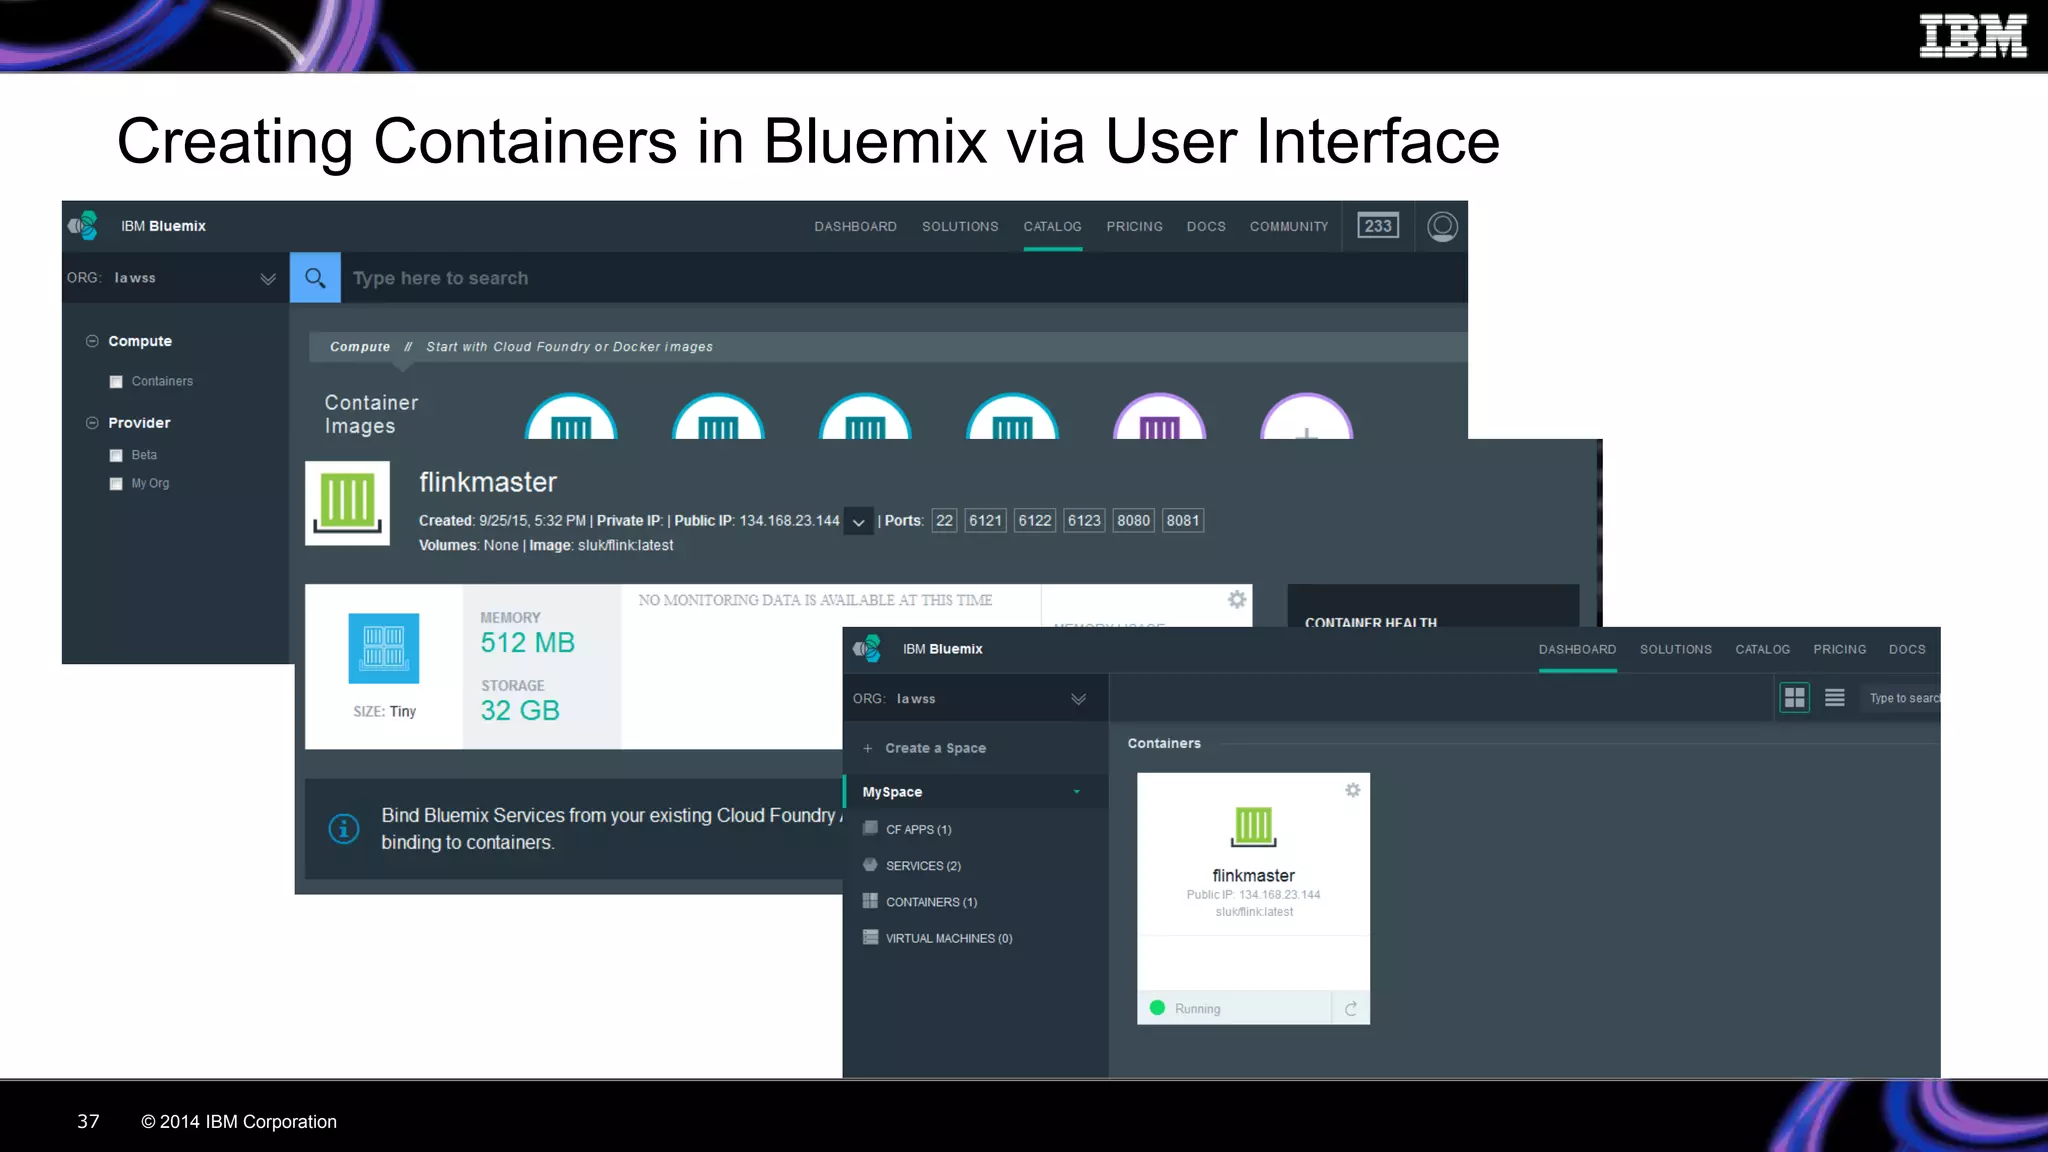Click the info icon on Bind Bluemix Services banner

pyautogui.click(x=344, y=829)
